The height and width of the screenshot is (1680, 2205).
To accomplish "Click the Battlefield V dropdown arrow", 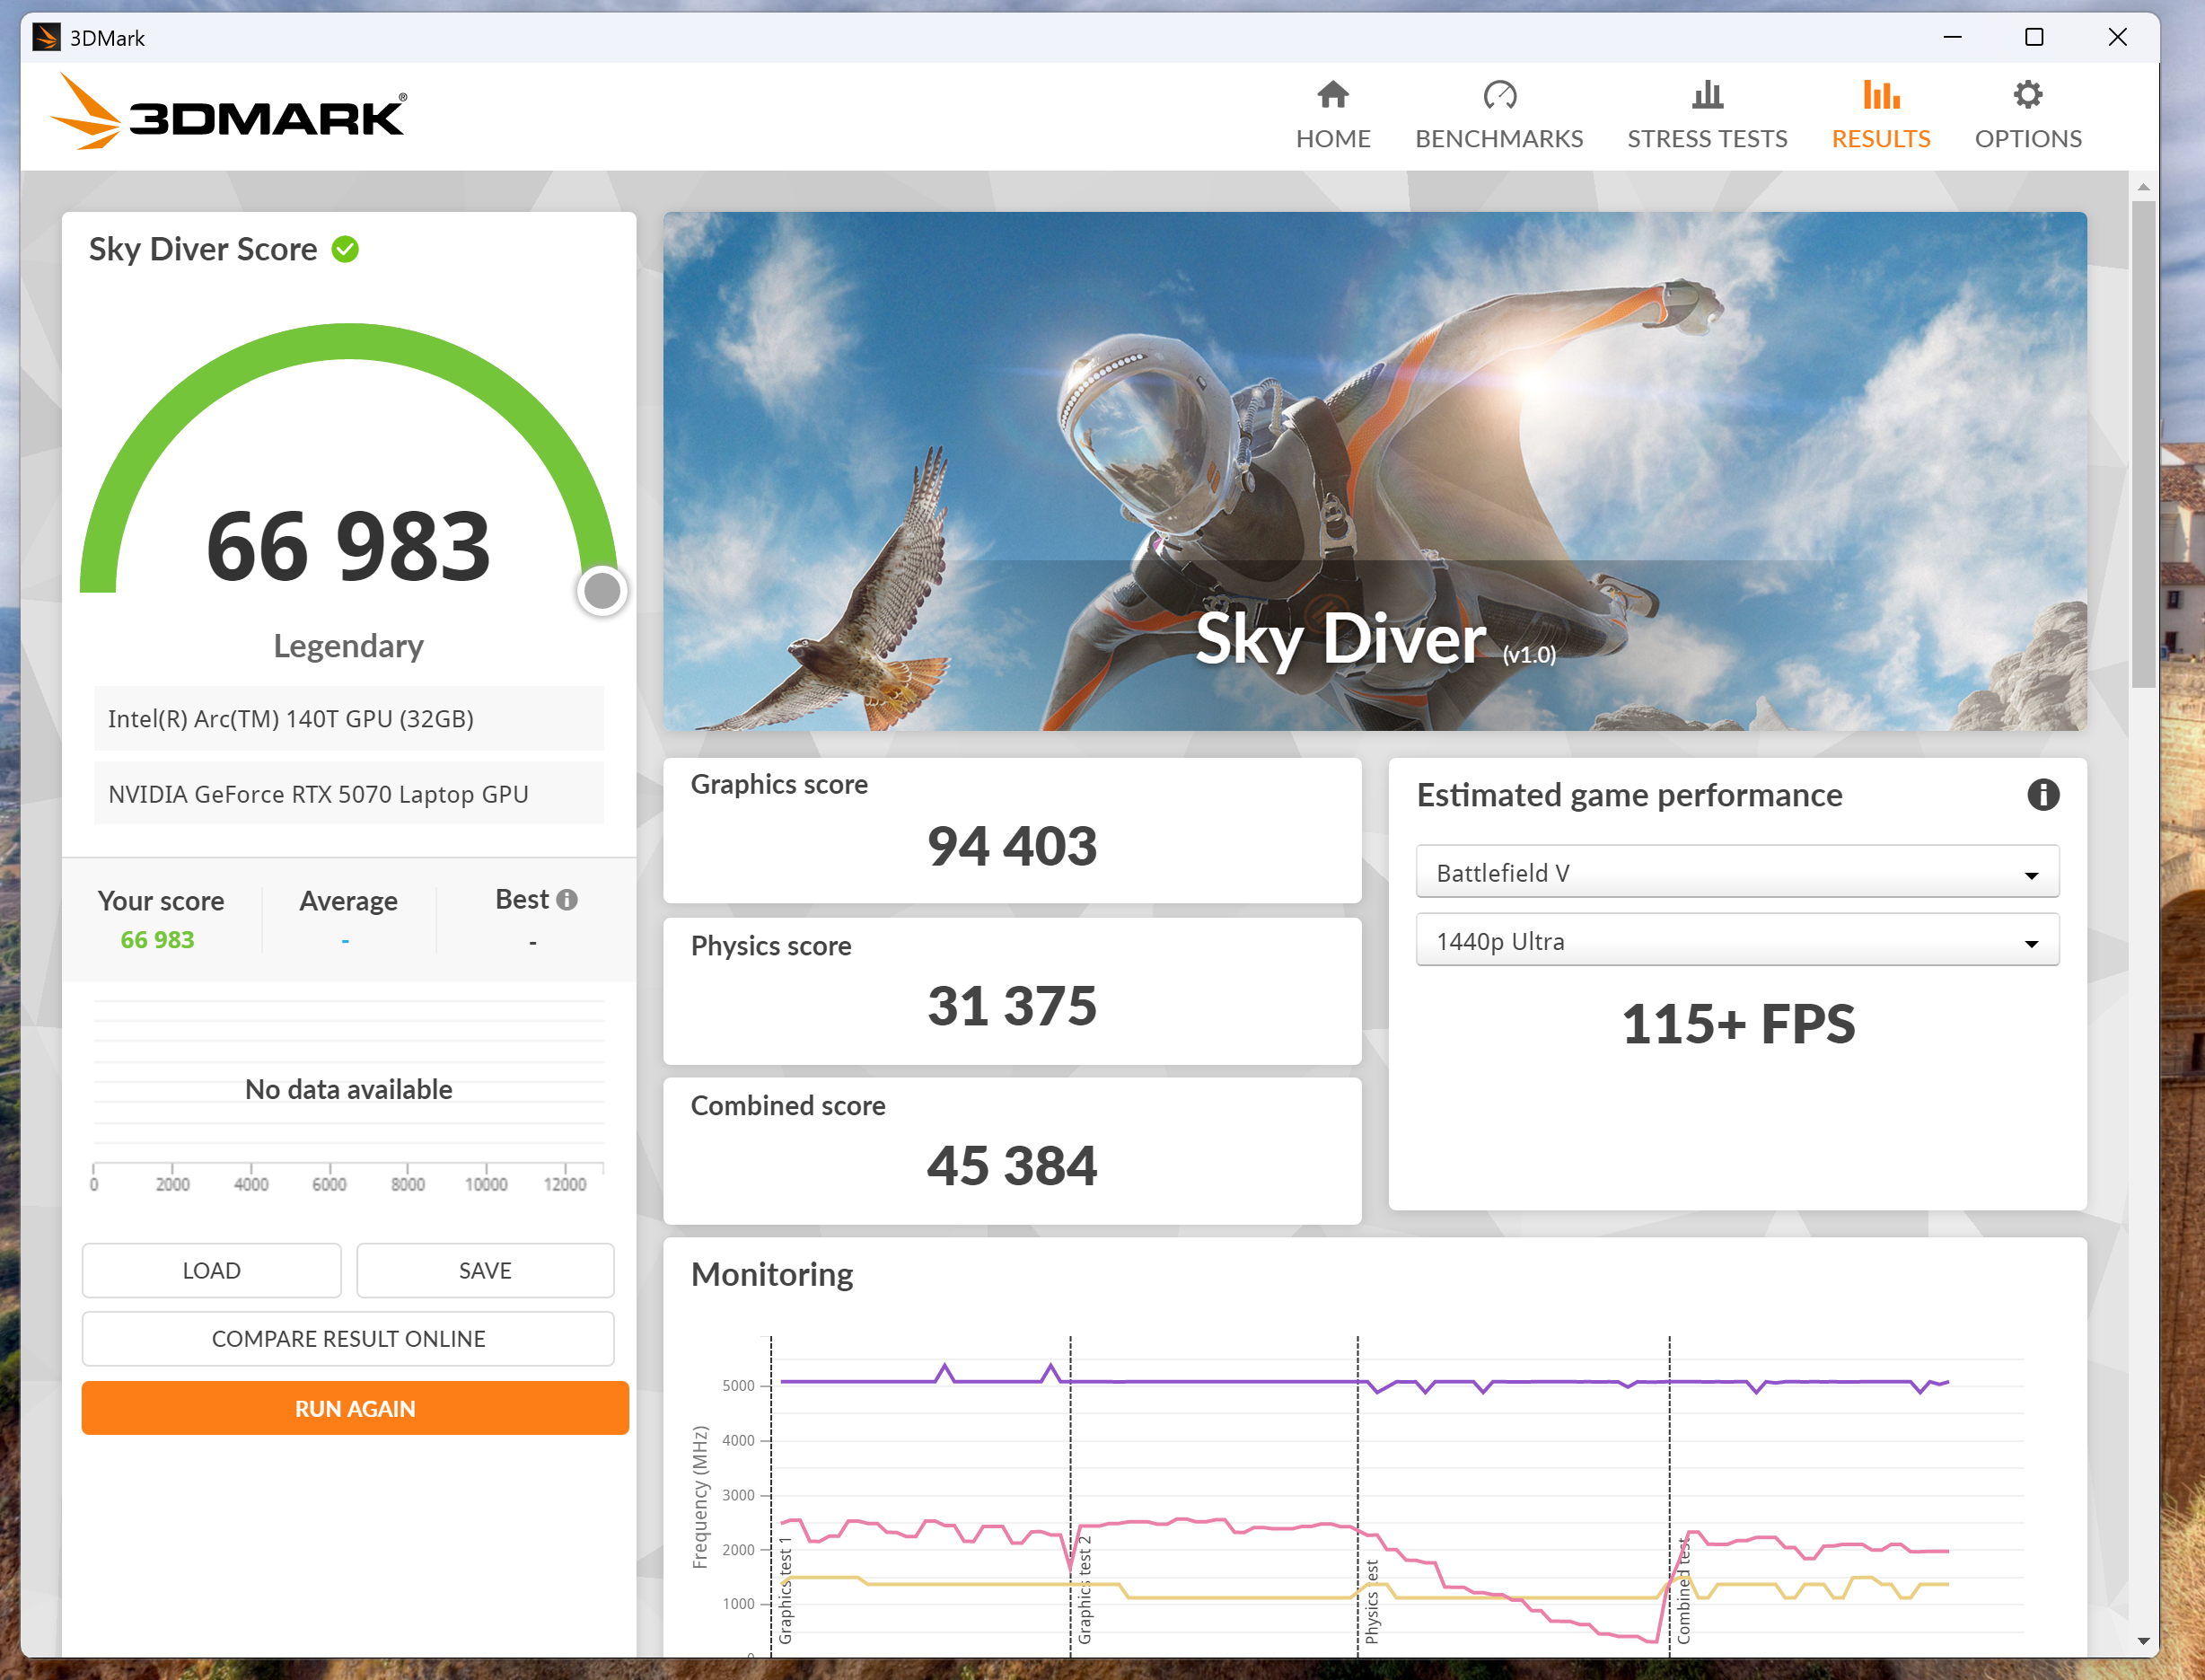I will point(2031,875).
